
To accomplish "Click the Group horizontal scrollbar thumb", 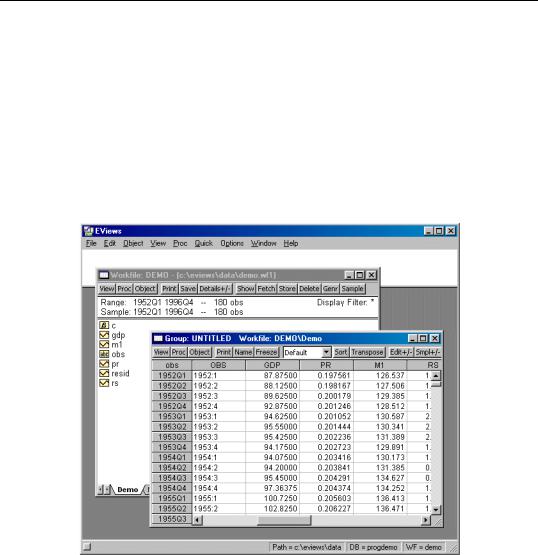I will tap(284, 520).
